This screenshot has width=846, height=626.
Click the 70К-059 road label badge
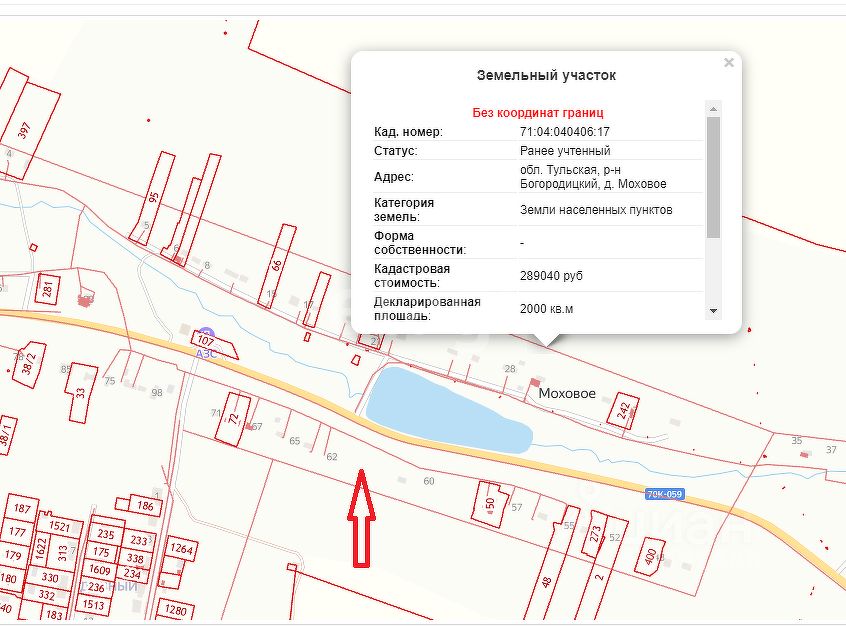(x=665, y=494)
